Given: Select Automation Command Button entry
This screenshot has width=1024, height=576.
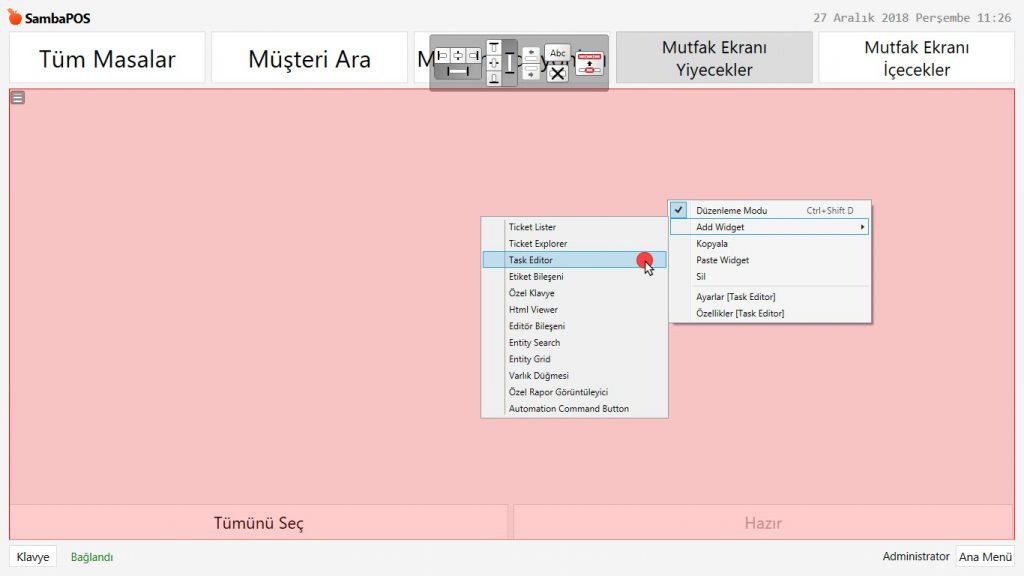Looking at the screenshot, I should point(568,409).
